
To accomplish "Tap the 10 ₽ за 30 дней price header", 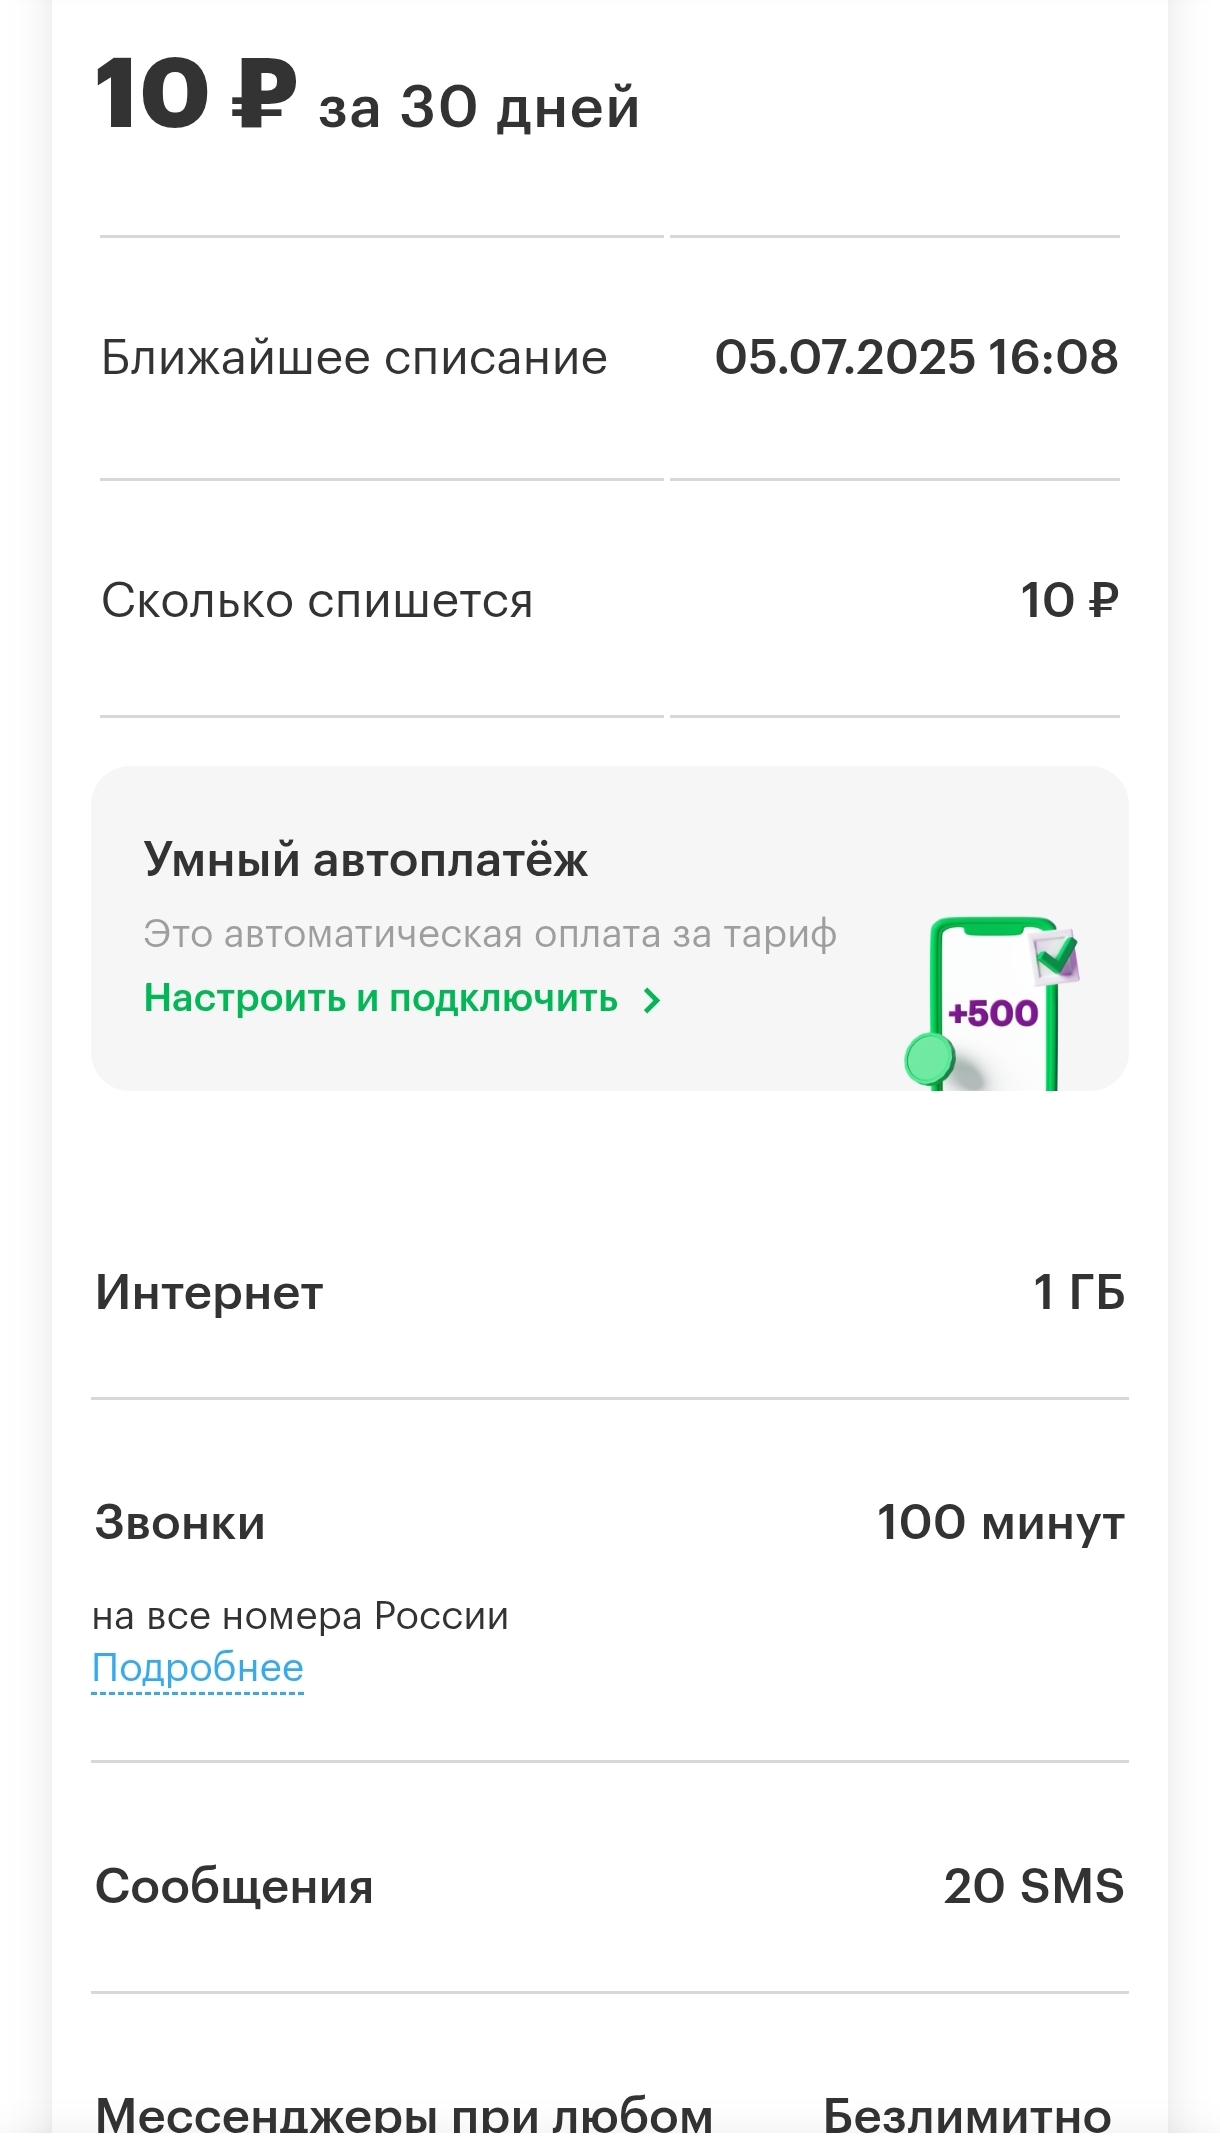I will (x=367, y=98).
